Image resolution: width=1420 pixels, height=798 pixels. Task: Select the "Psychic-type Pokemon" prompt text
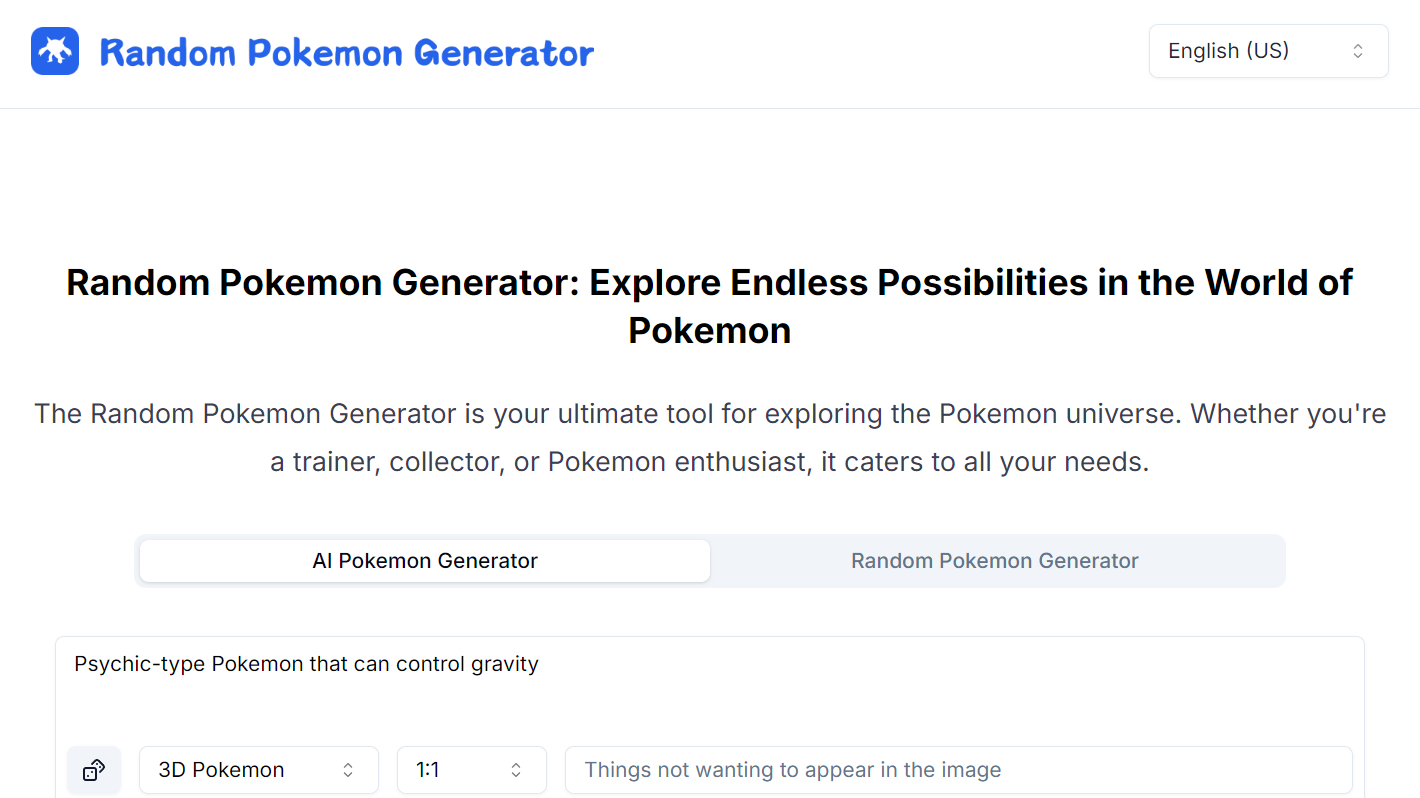306,663
